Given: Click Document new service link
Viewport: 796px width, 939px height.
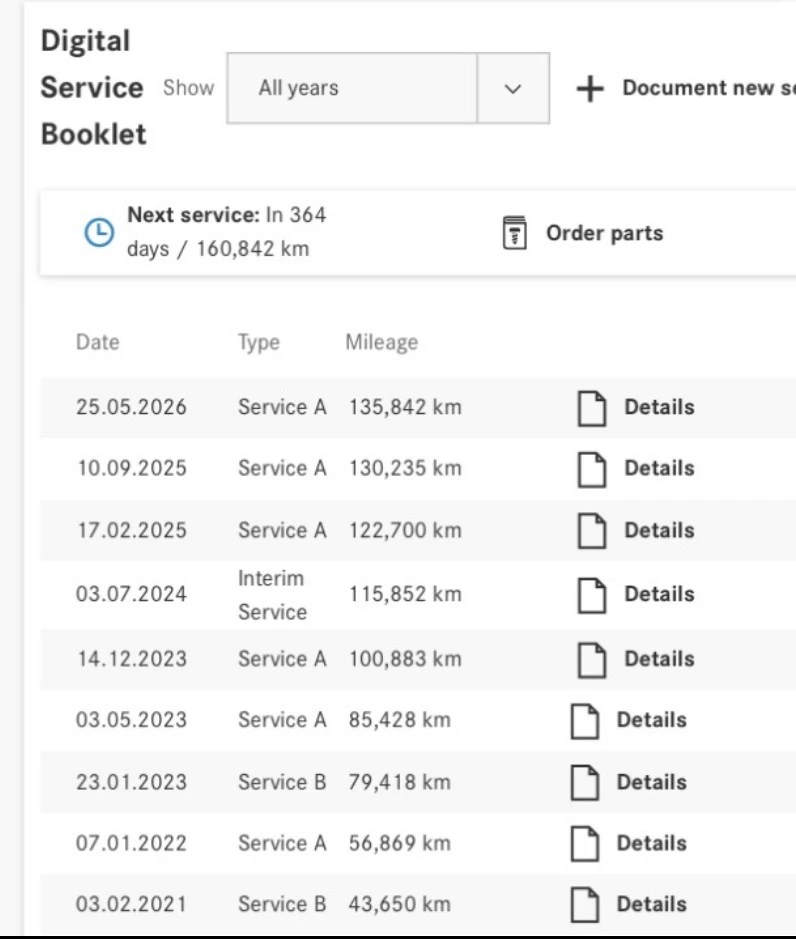Looking at the screenshot, I should 709,88.
